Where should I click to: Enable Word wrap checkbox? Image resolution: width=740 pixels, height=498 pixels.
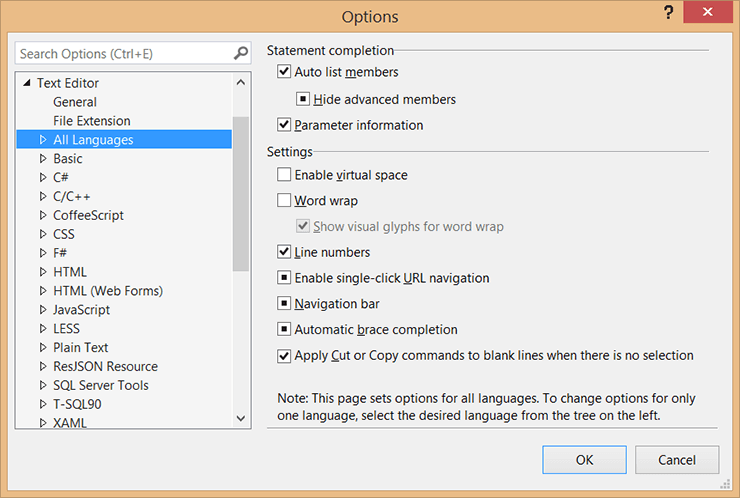click(284, 201)
